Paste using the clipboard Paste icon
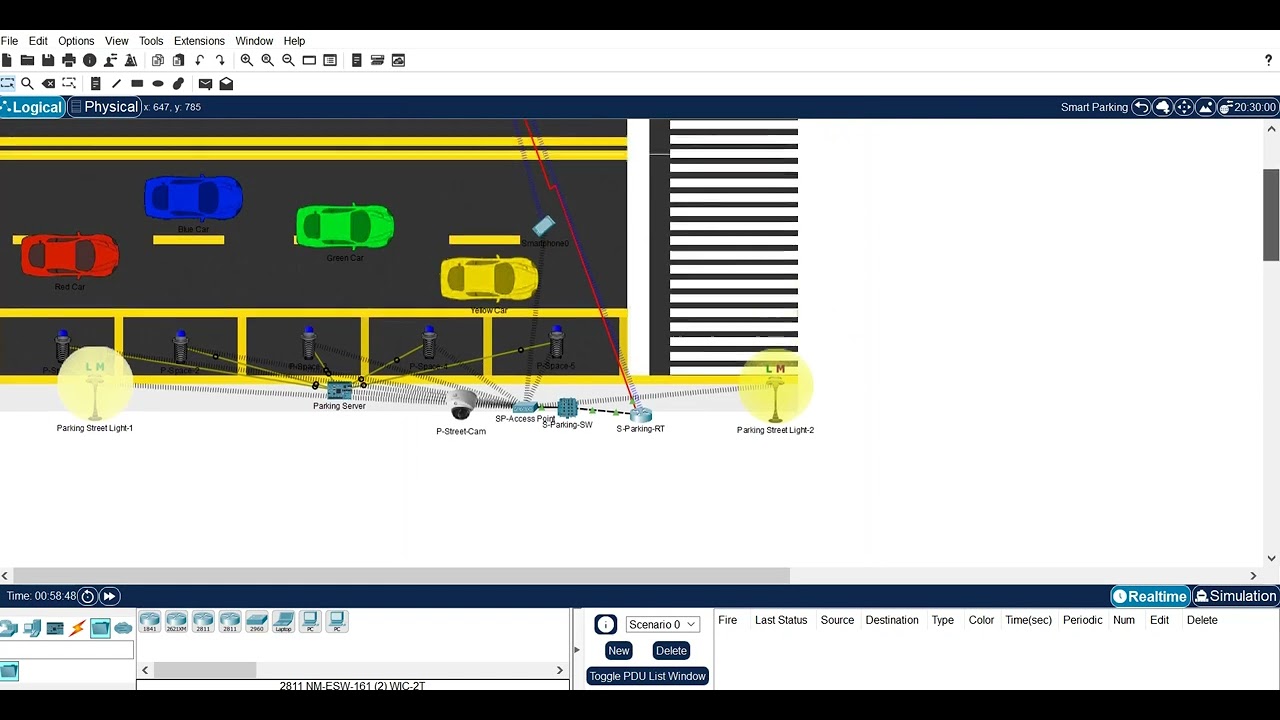The width and height of the screenshot is (1280, 720). pos(178,60)
